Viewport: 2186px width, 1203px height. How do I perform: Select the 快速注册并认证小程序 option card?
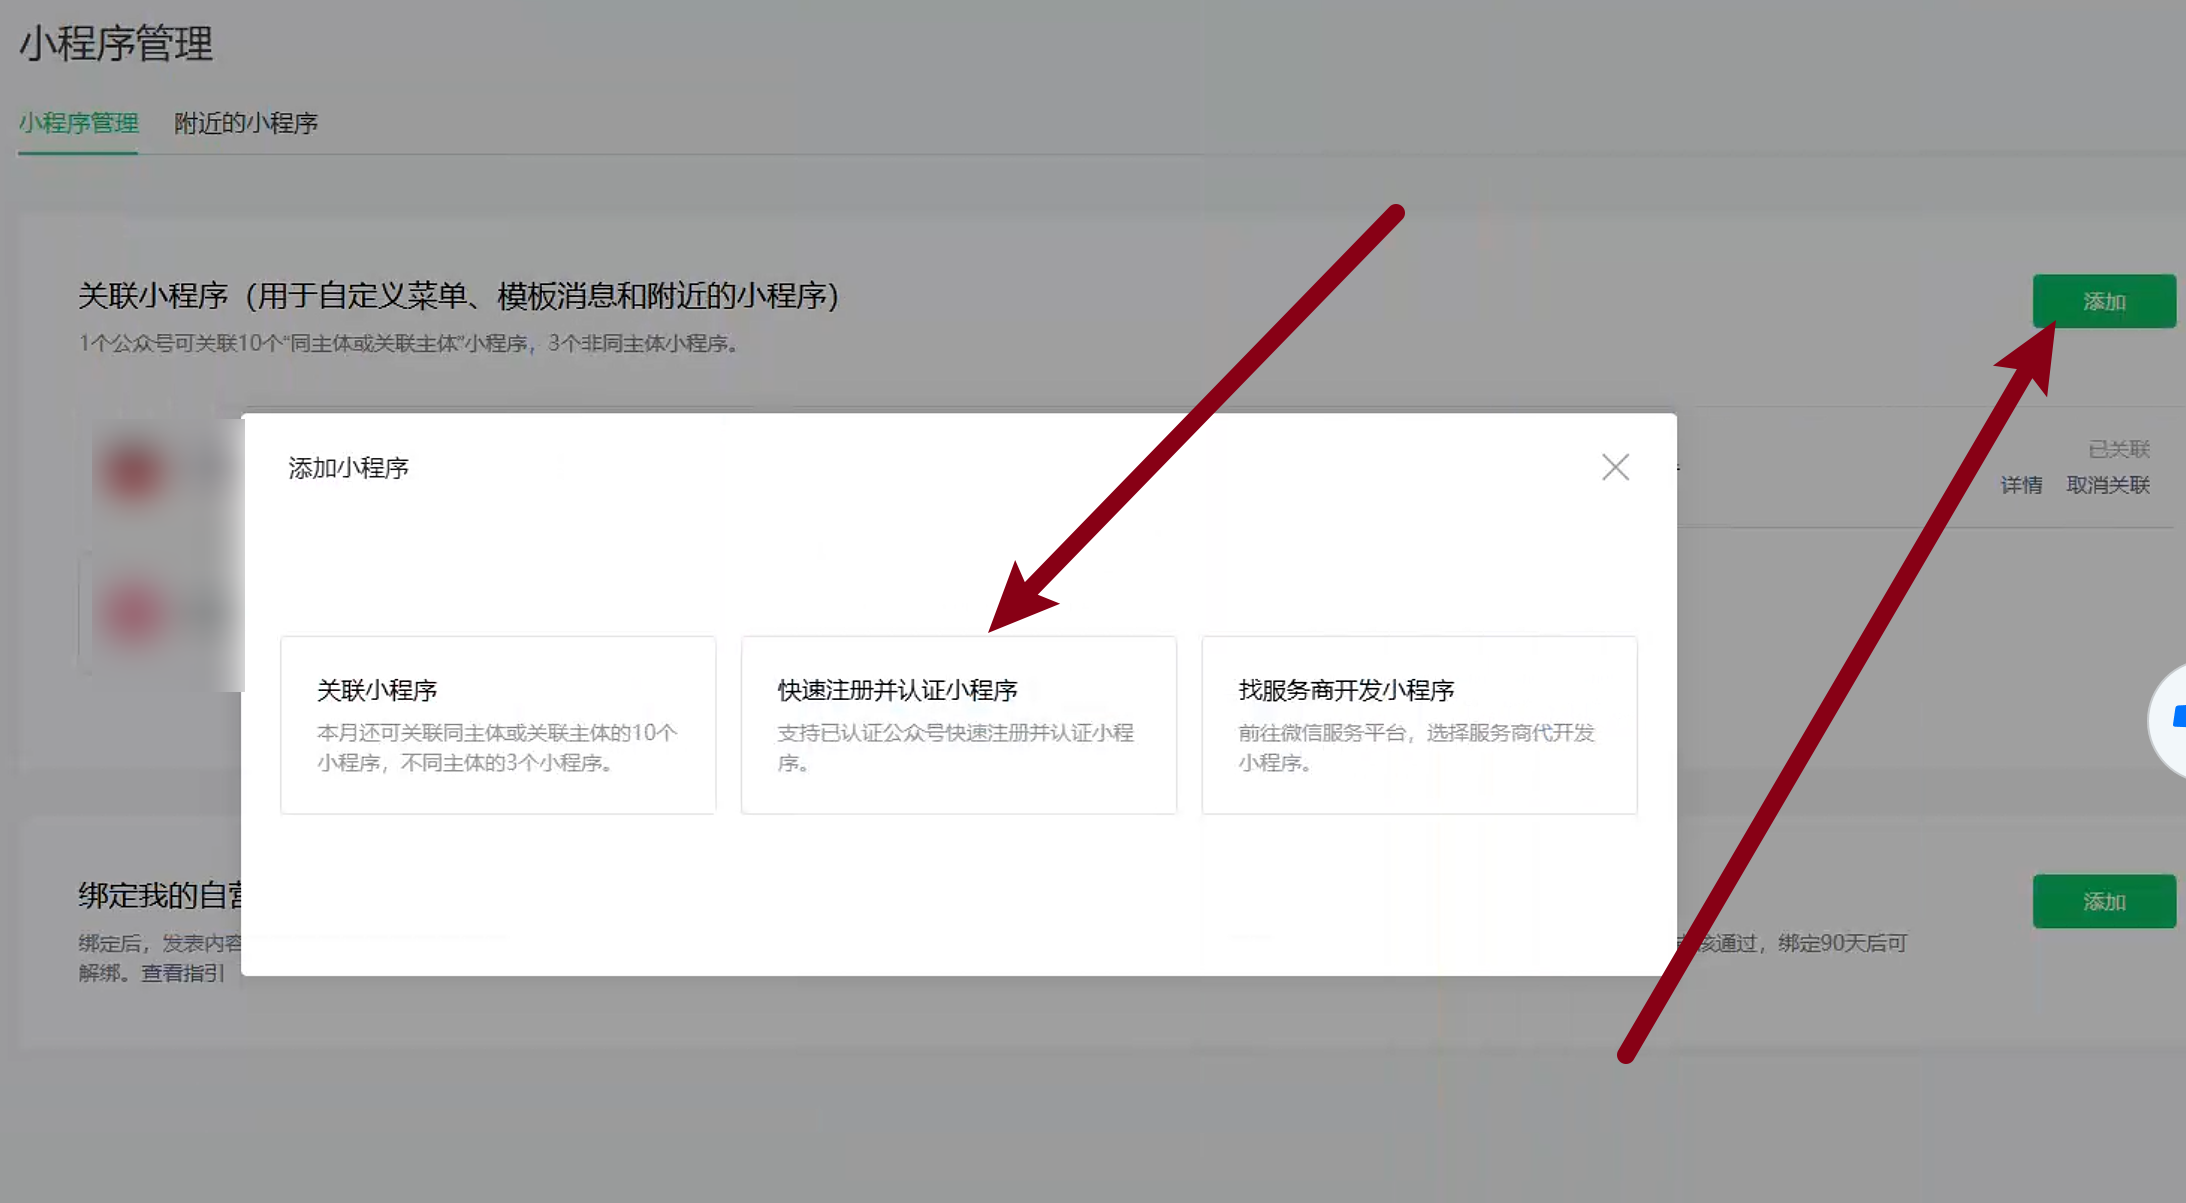pyautogui.click(x=958, y=723)
